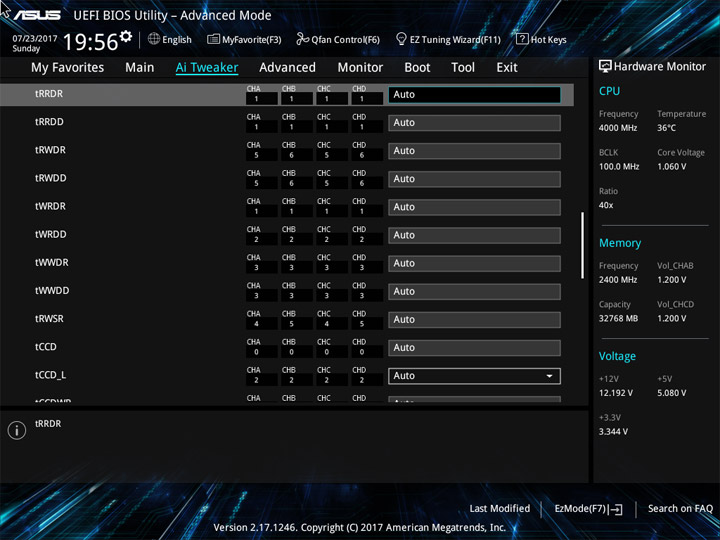Select the tRWDR row label
720x540 pixels.
coord(51,150)
